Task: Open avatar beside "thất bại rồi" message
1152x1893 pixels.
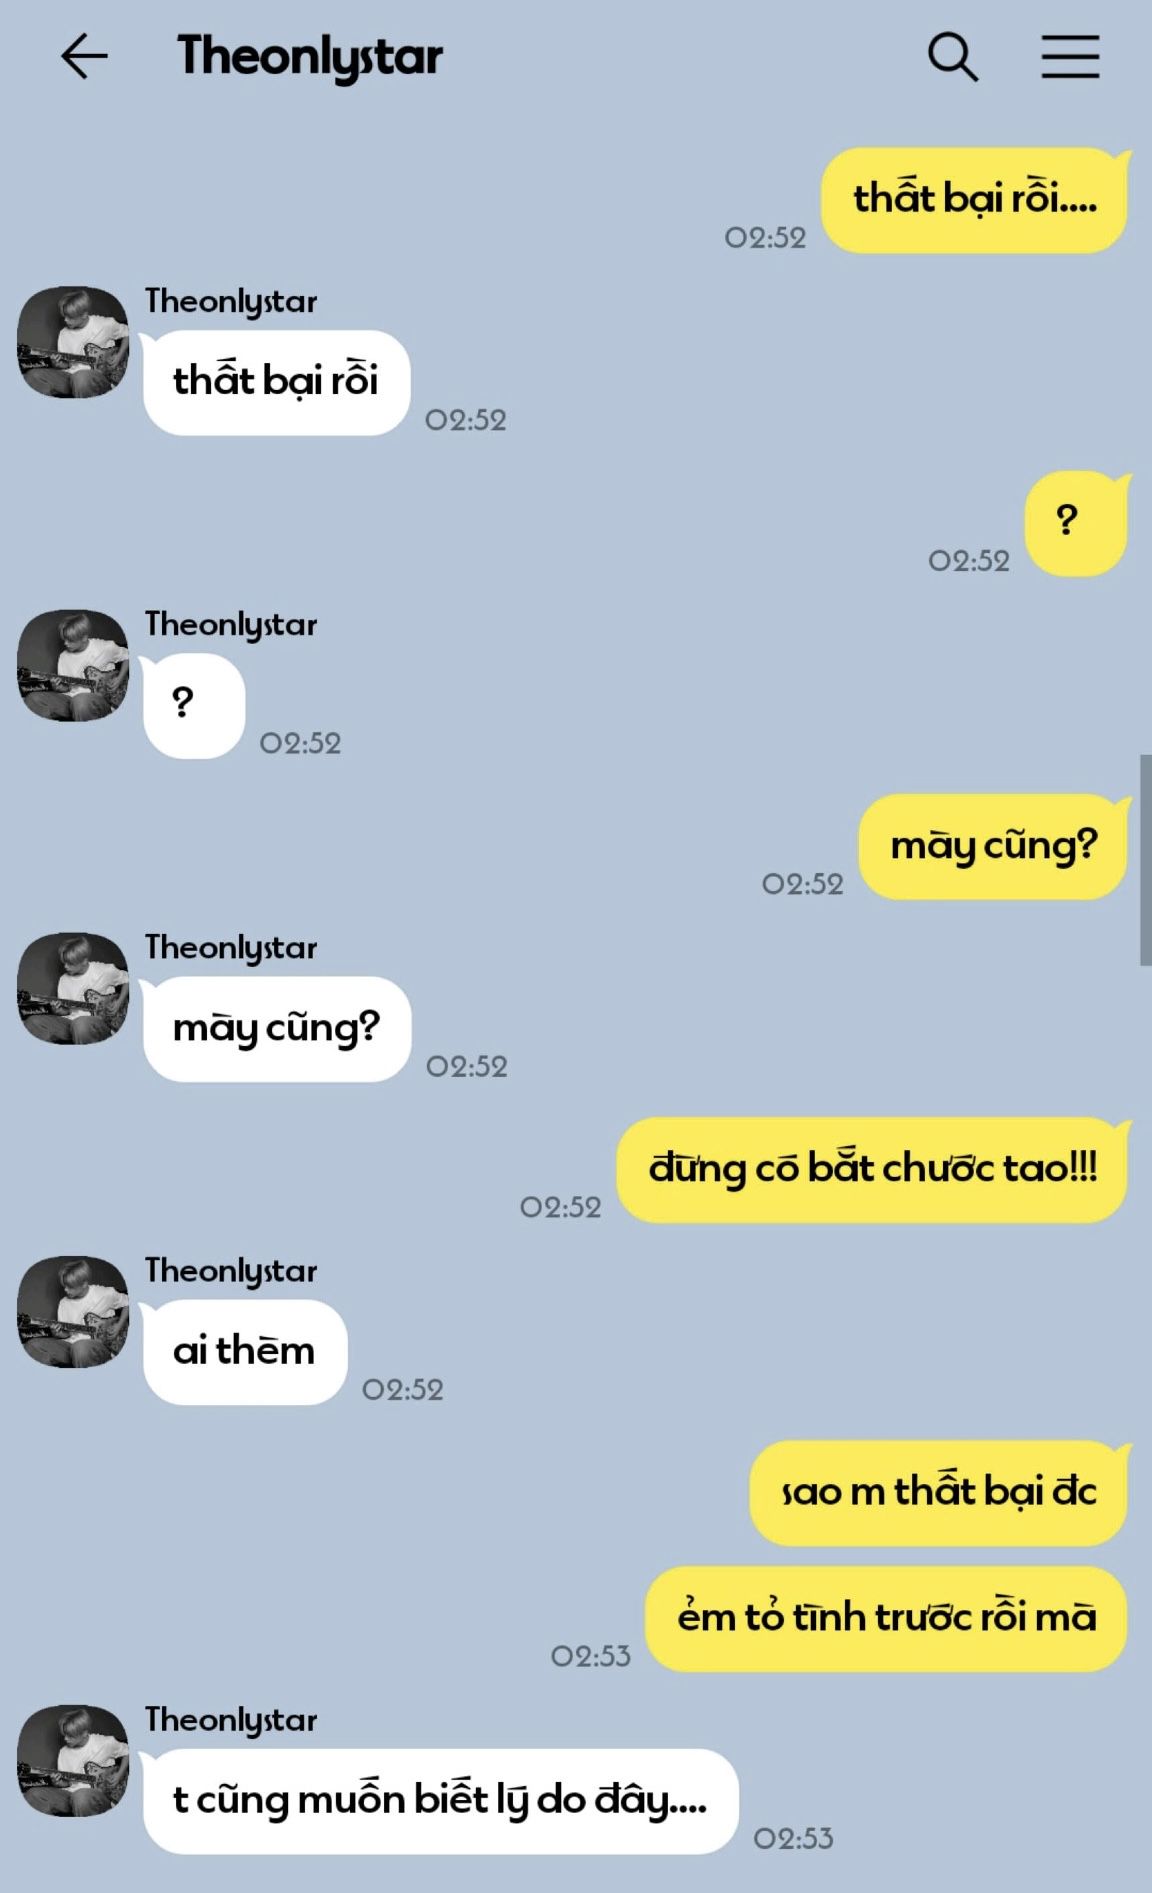Action: (73, 342)
